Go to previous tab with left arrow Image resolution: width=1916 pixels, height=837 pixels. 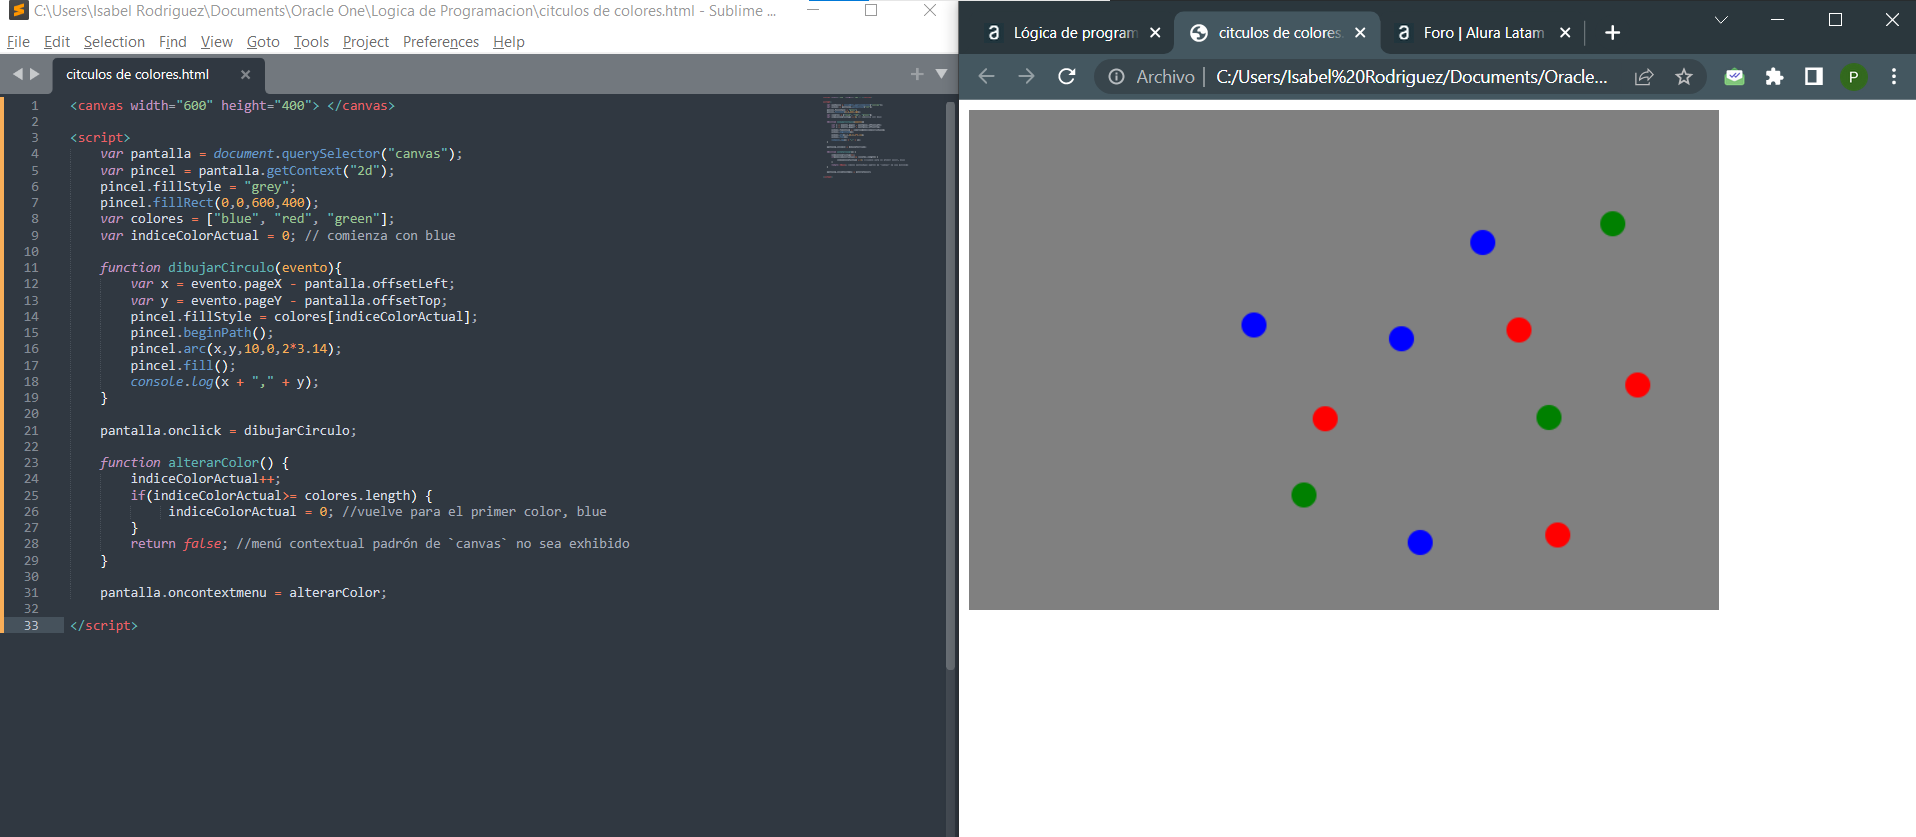click(x=17, y=74)
